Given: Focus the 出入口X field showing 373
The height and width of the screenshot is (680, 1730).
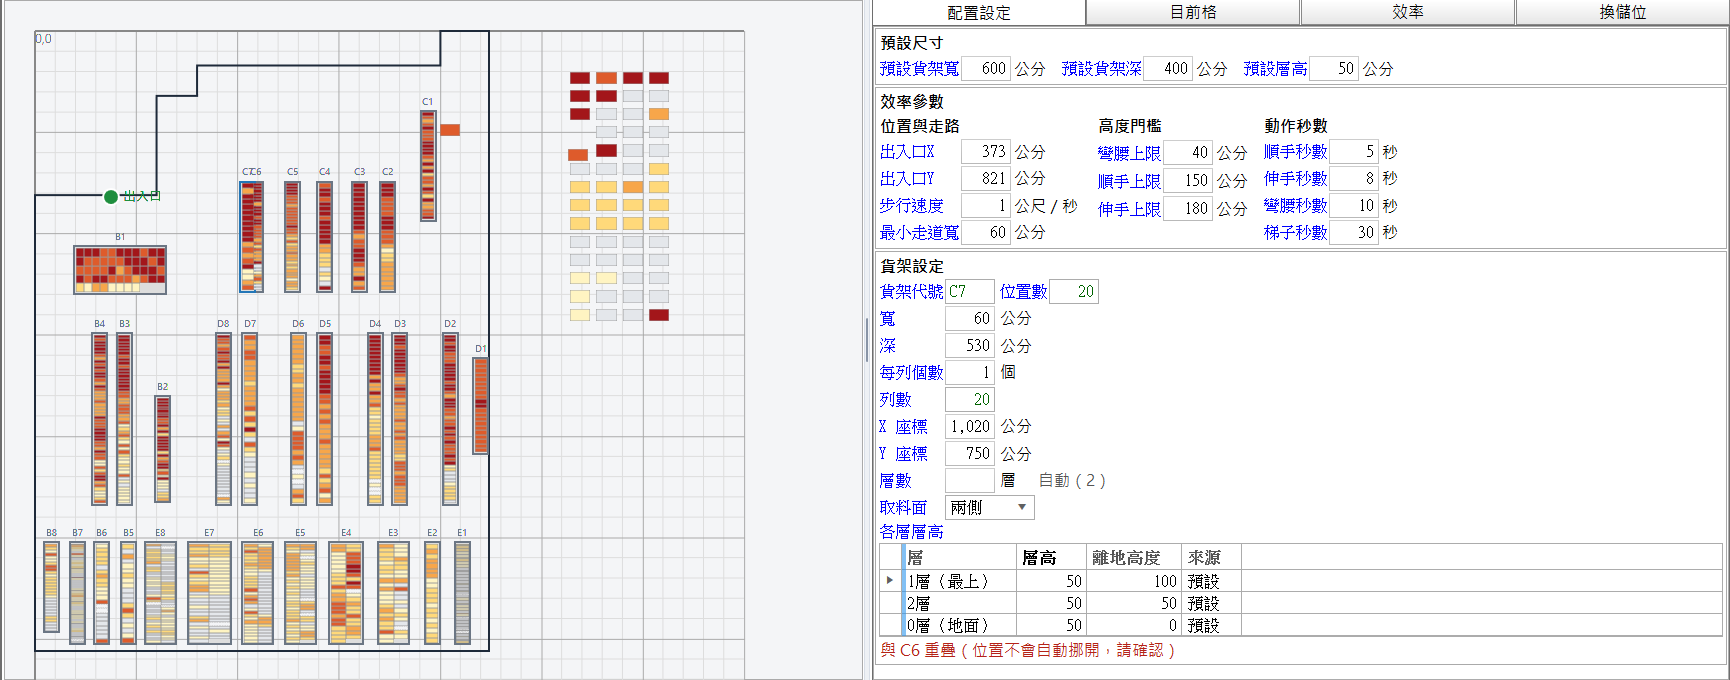Looking at the screenshot, I should 985,151.
